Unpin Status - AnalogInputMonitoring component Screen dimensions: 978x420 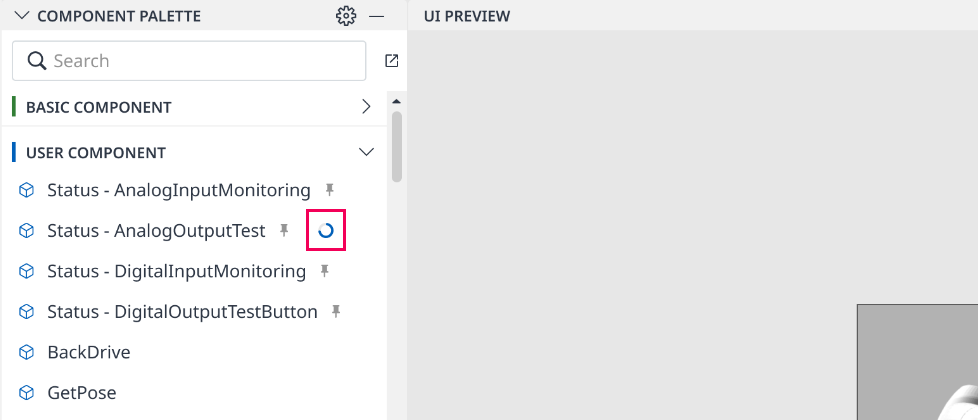coord(329,190)
